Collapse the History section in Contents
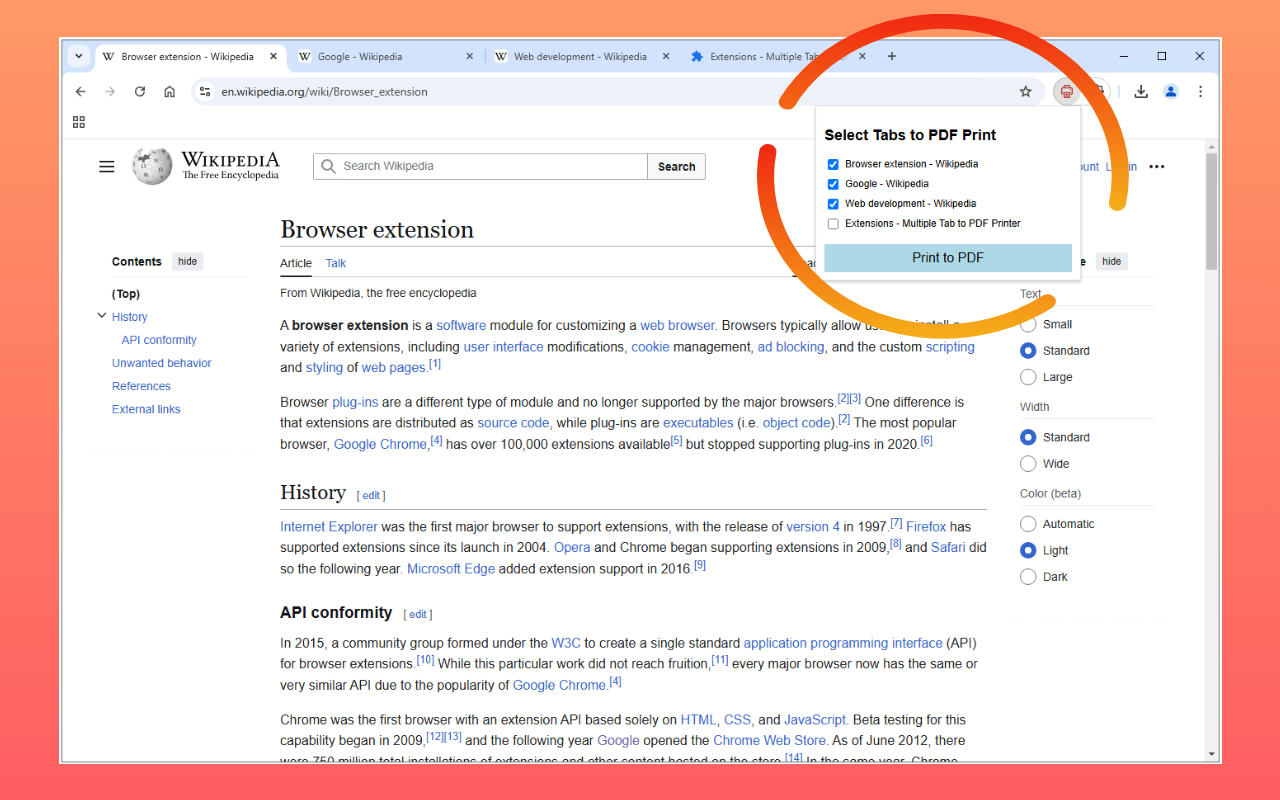 (x=102, y=316)
